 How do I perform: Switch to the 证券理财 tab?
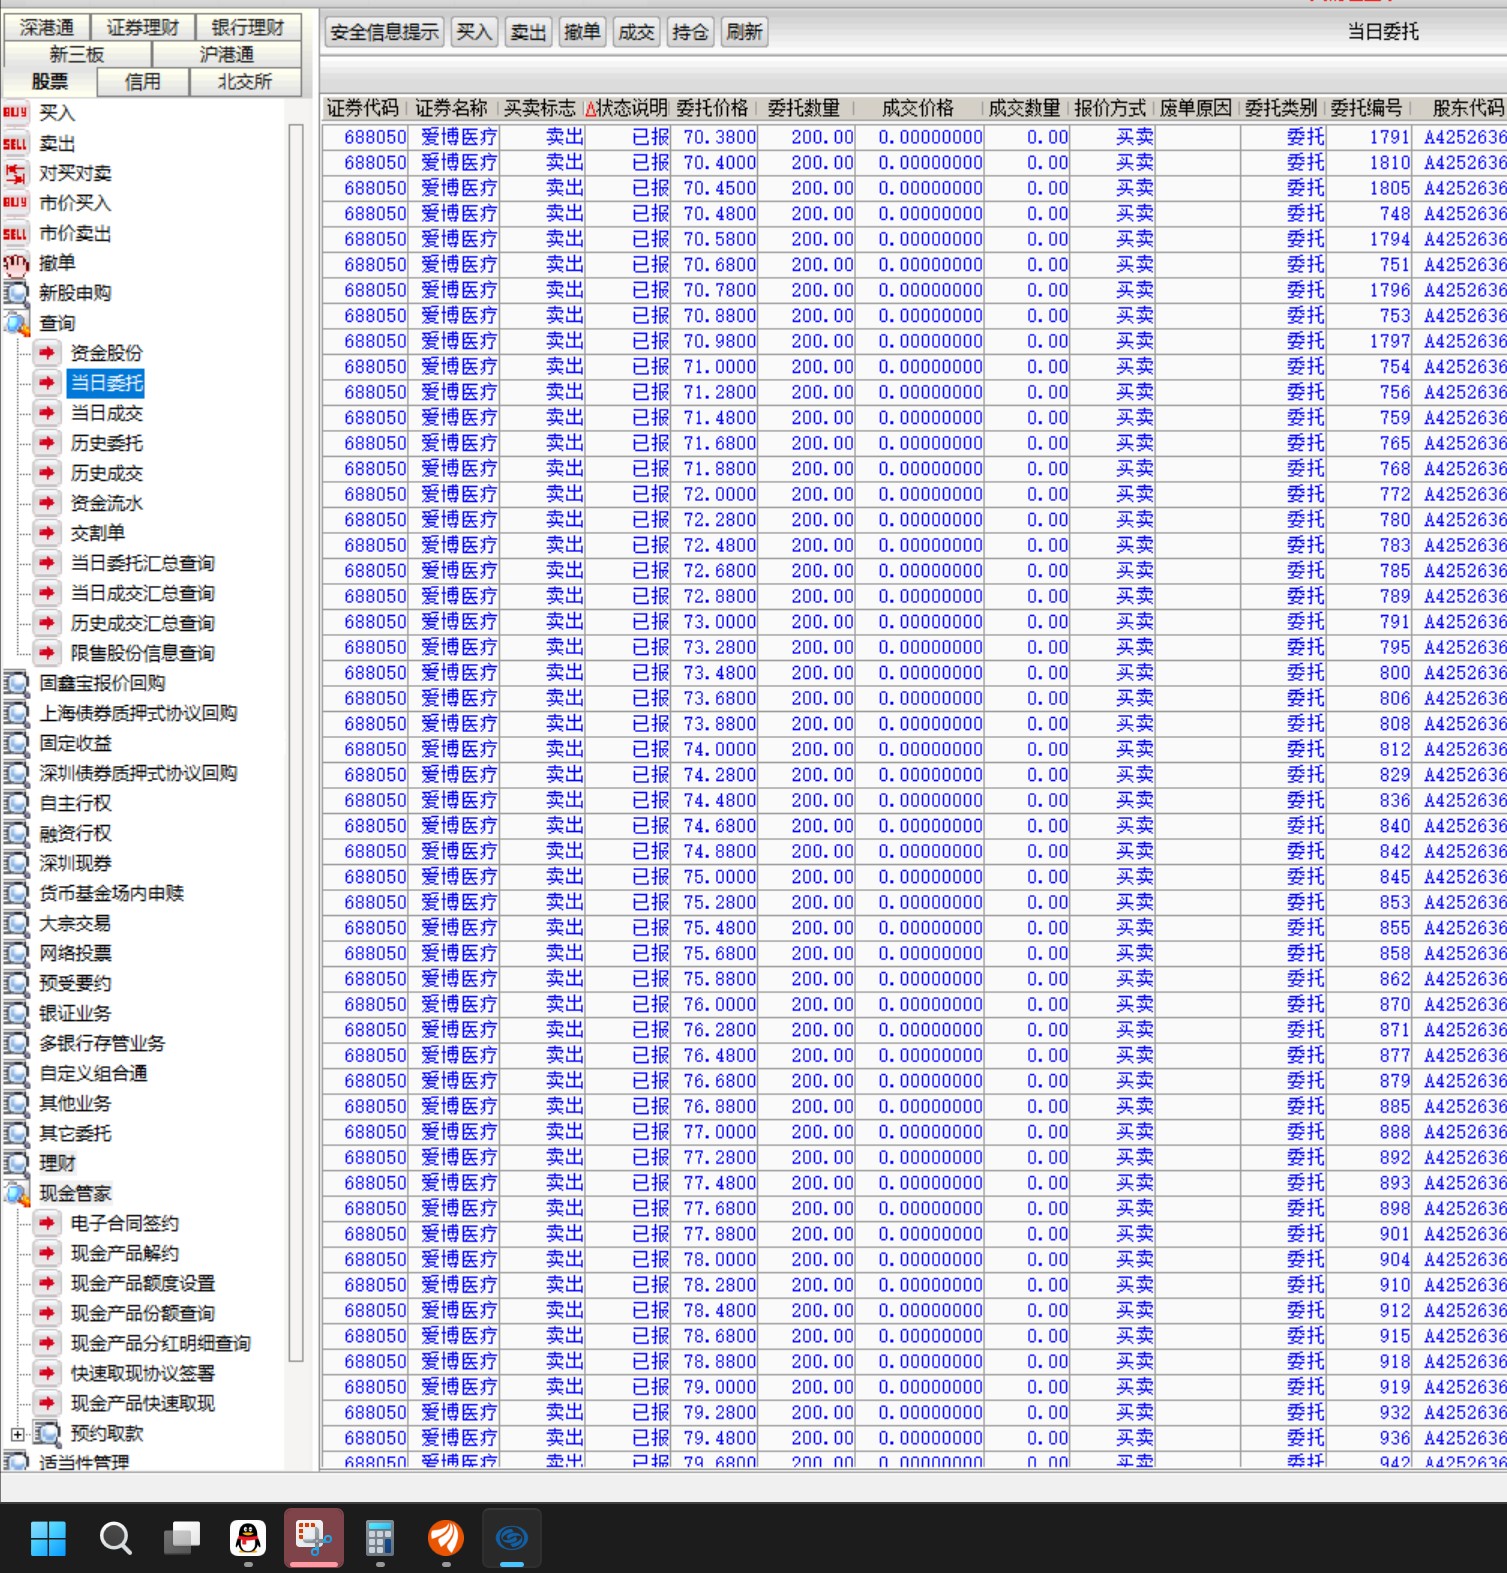143,27
